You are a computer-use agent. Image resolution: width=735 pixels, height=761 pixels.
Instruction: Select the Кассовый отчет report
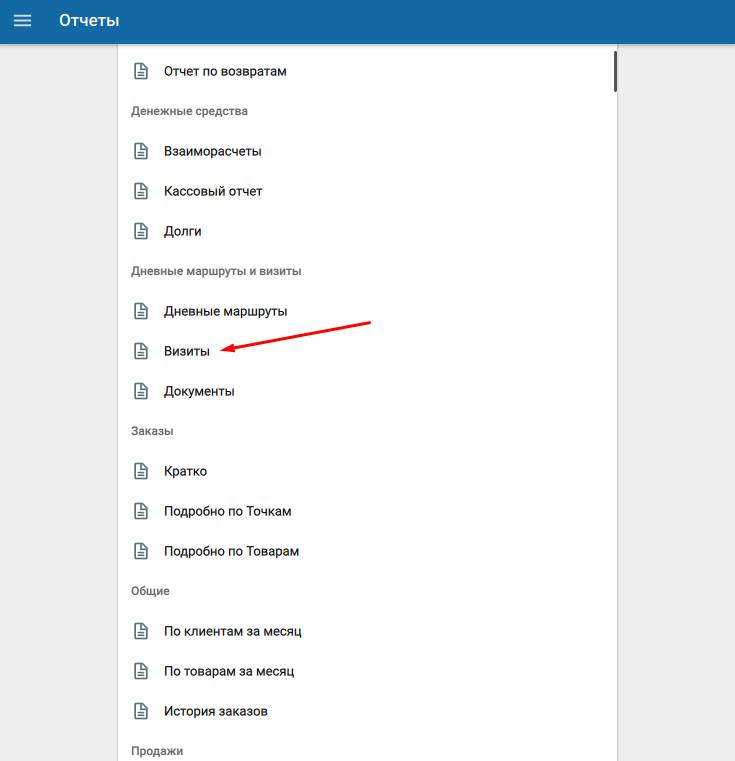click(x=213, y=191)
